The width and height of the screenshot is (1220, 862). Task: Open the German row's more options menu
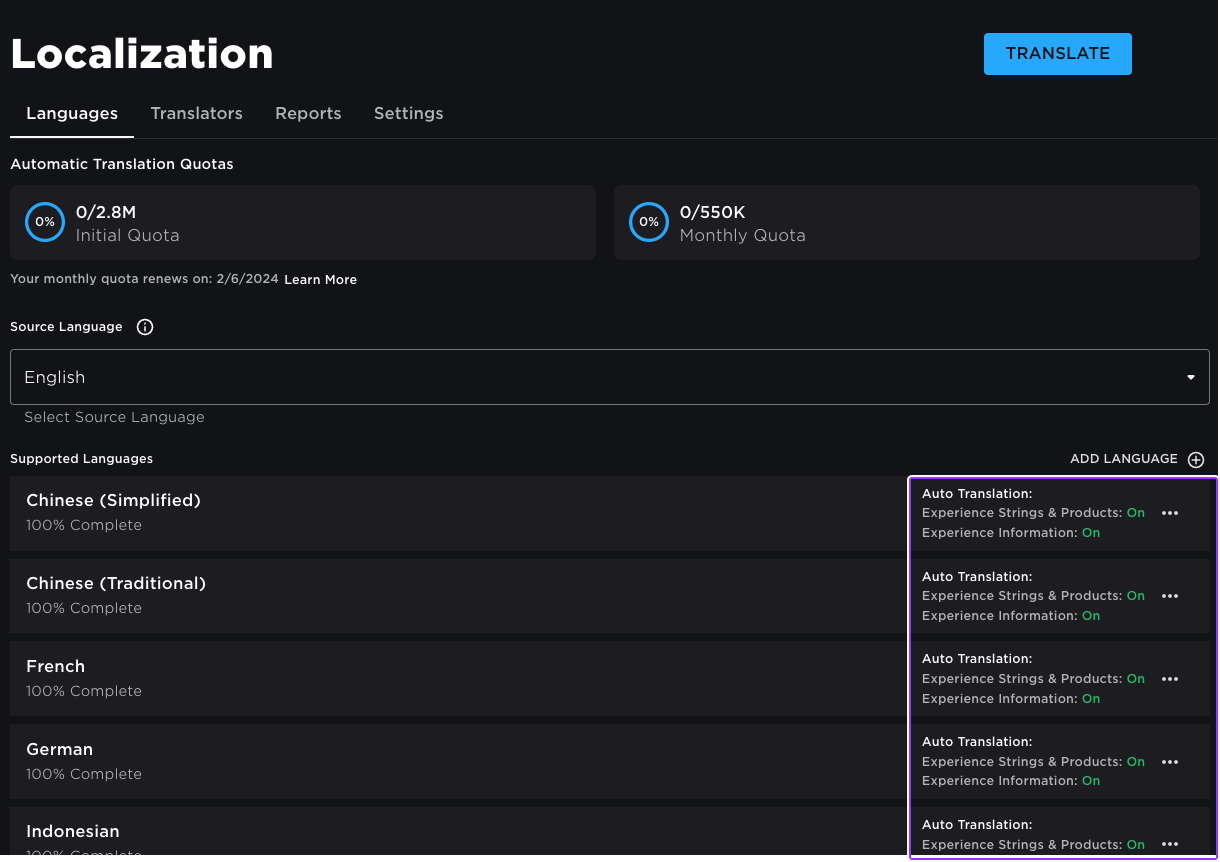point(1170,762)
